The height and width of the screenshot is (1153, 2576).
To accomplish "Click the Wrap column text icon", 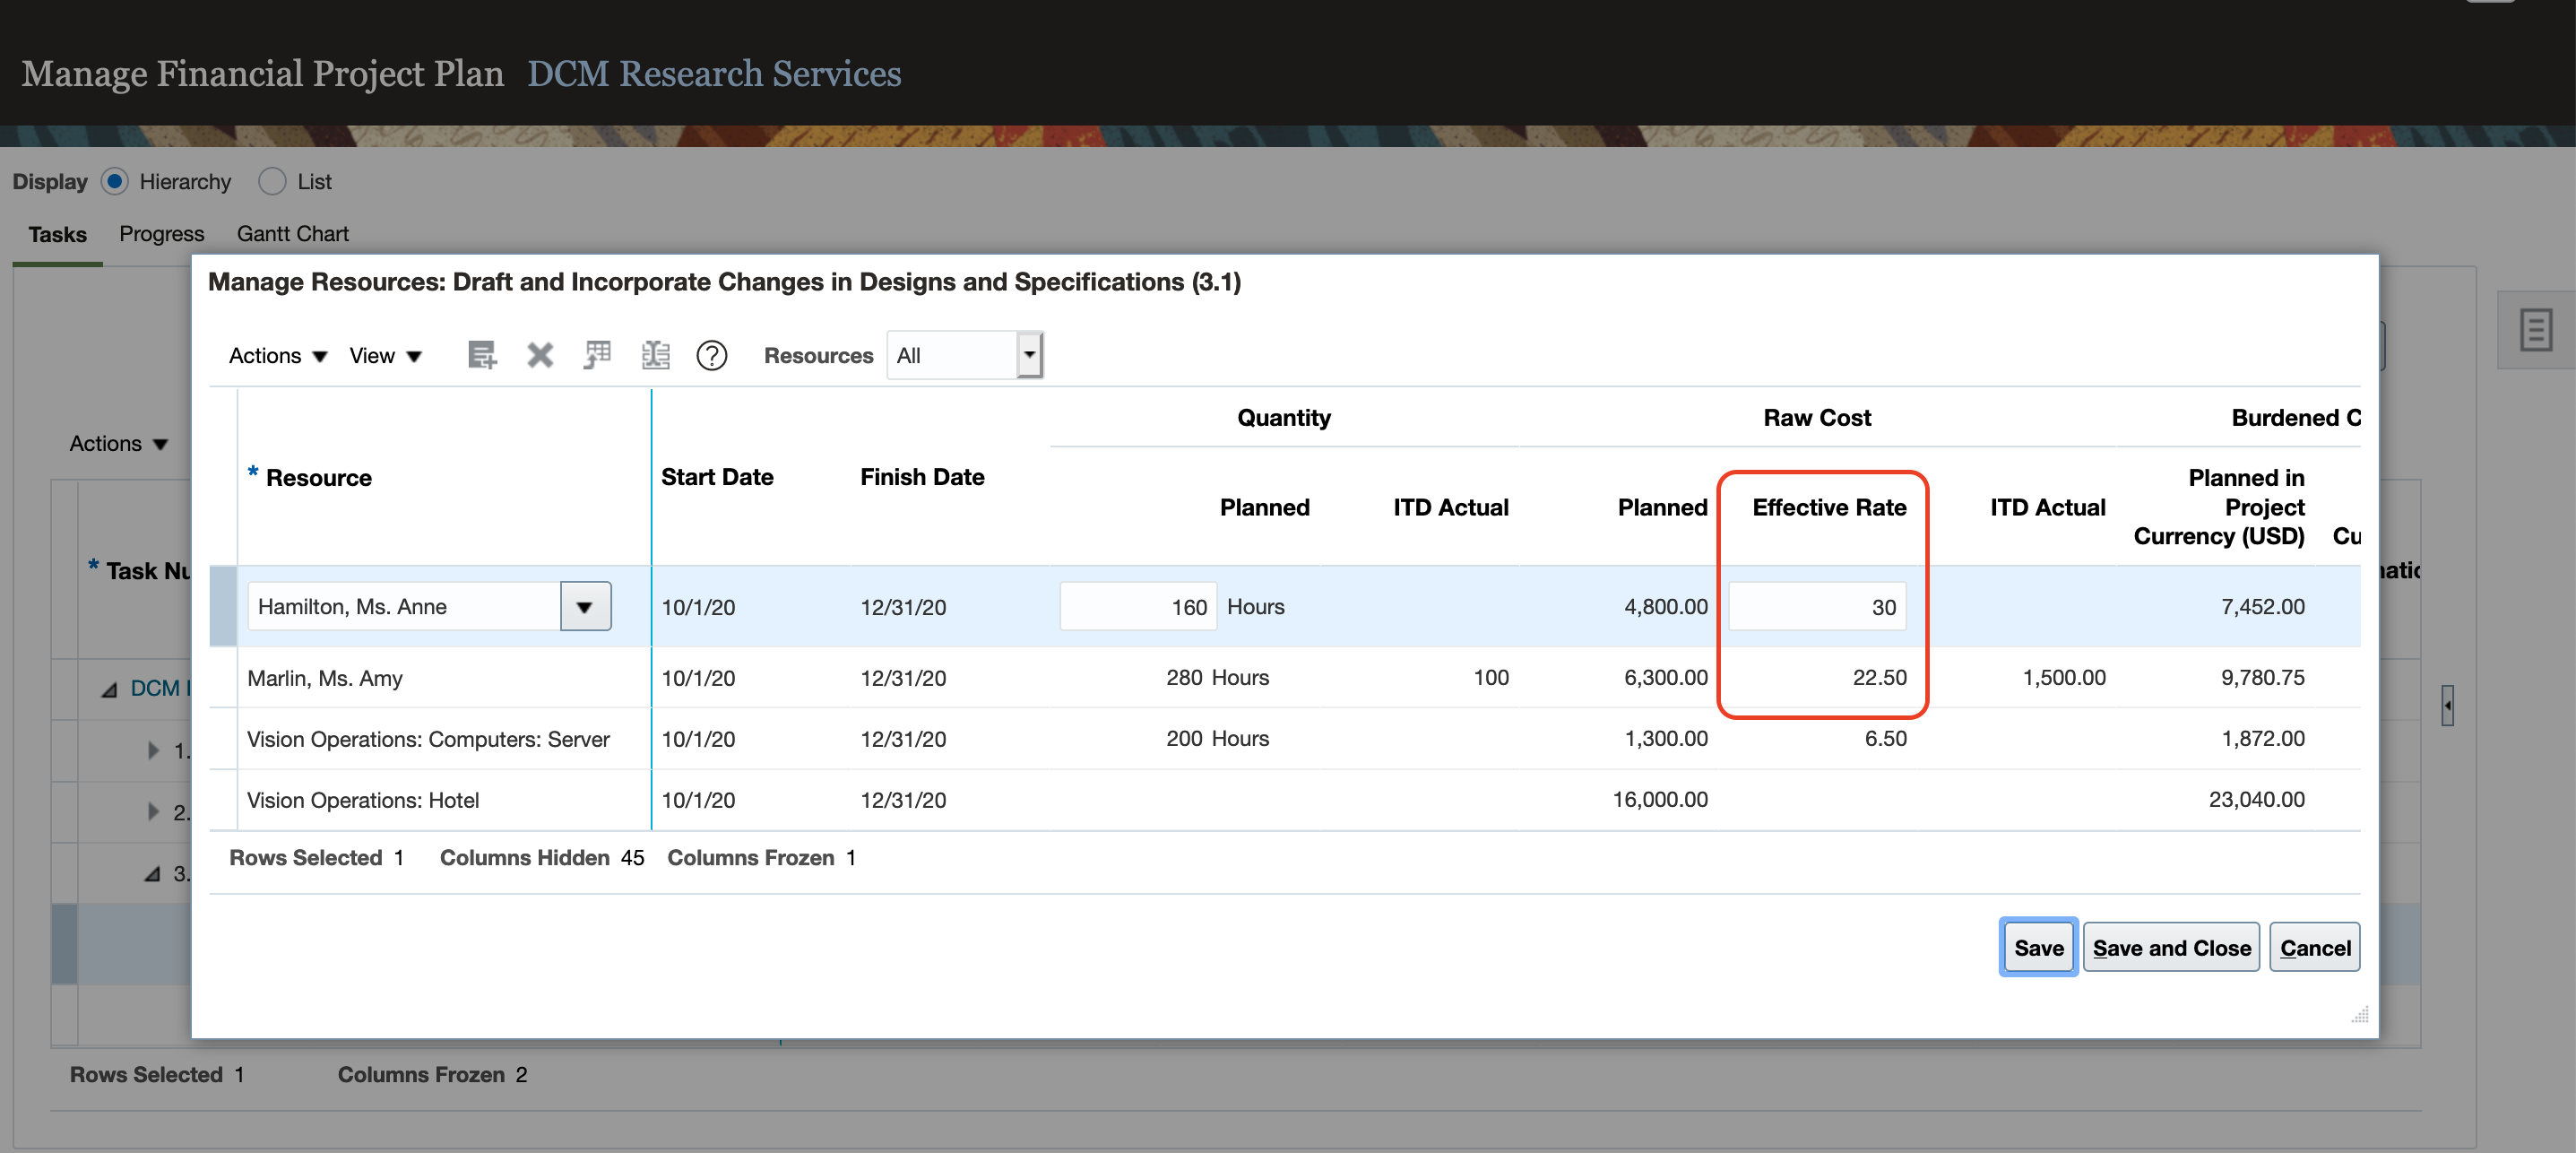I will click(x=655, y=355).
